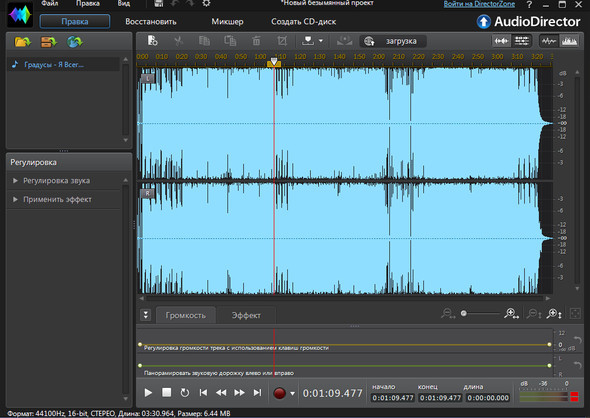Toggle the L channel label
The width and height of the screenshot is (590, 418).
click(x=148, y=78)
